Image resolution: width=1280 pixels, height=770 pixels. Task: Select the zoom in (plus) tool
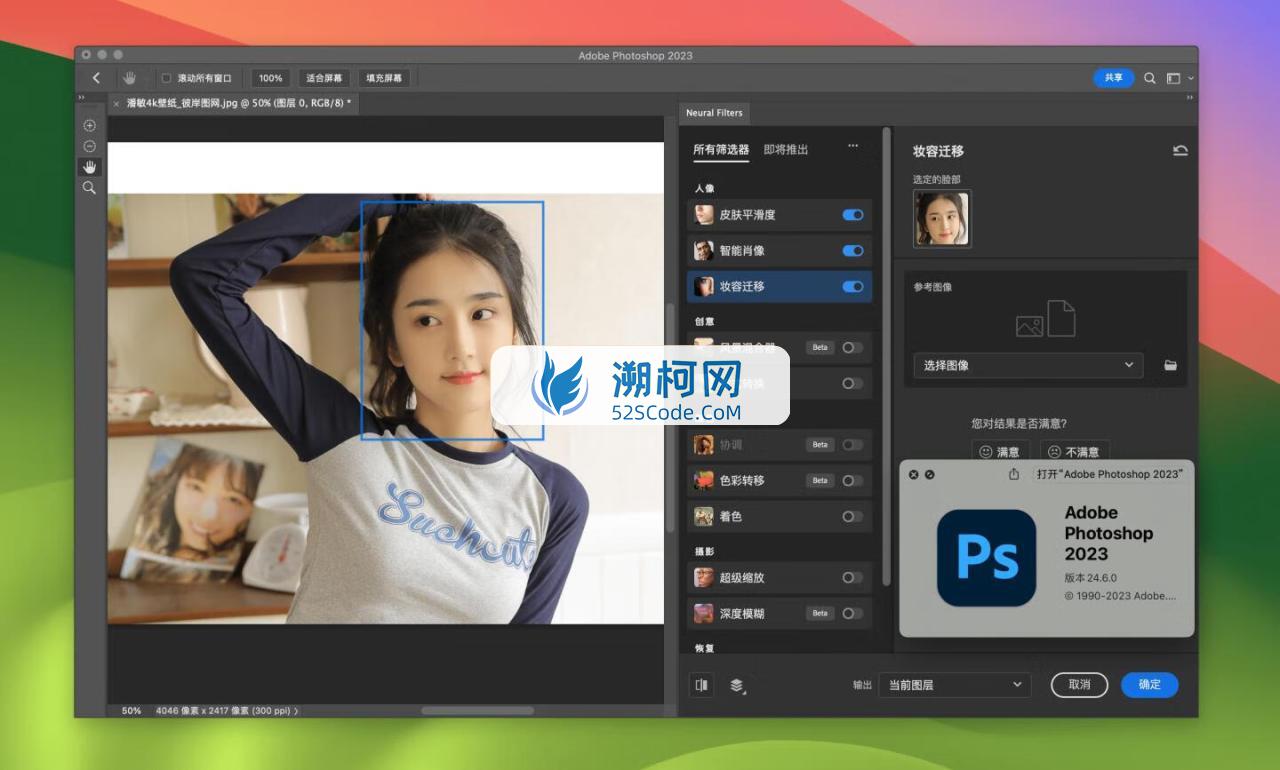pyautogui.click(x=89, y=126)
